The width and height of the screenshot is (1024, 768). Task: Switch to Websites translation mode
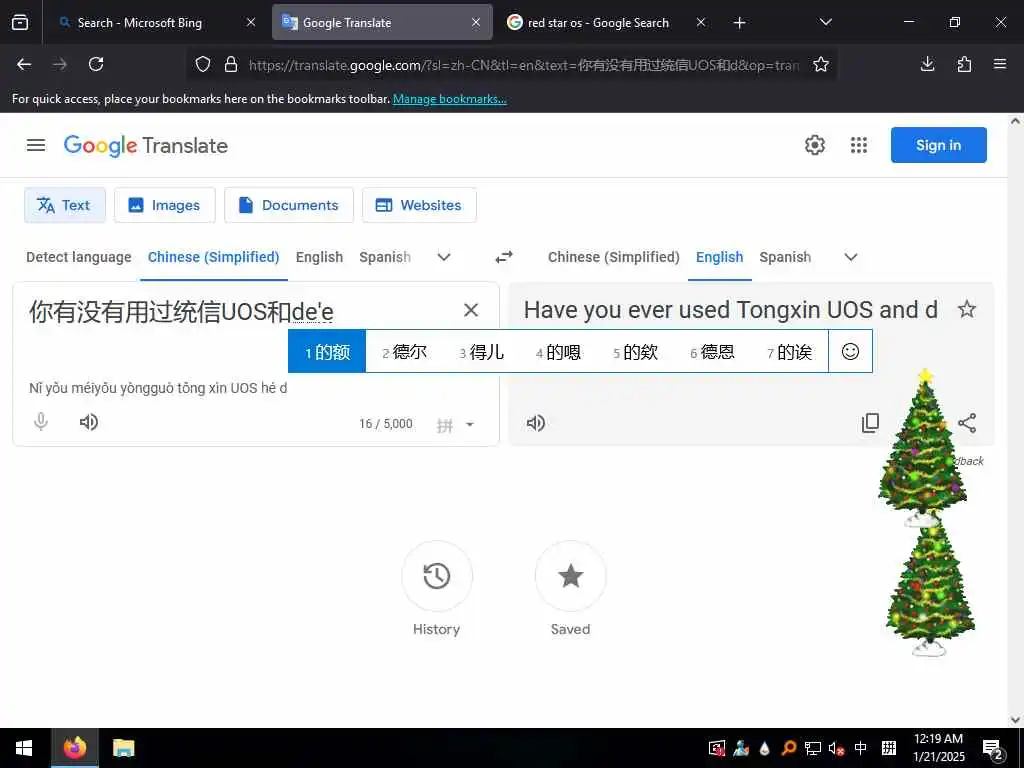pos(419,205)
